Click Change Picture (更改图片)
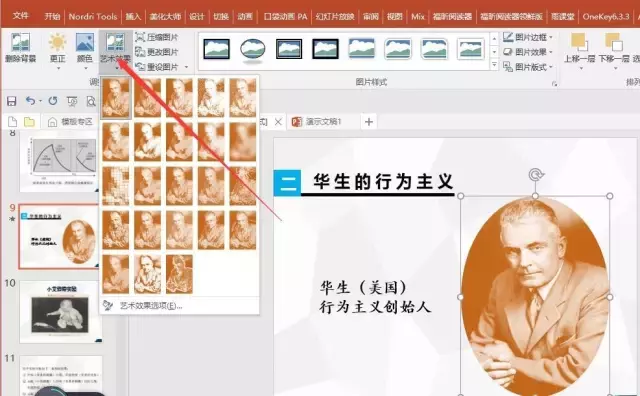The height and width of the screenshot is (396, 640). click(158, 52)
